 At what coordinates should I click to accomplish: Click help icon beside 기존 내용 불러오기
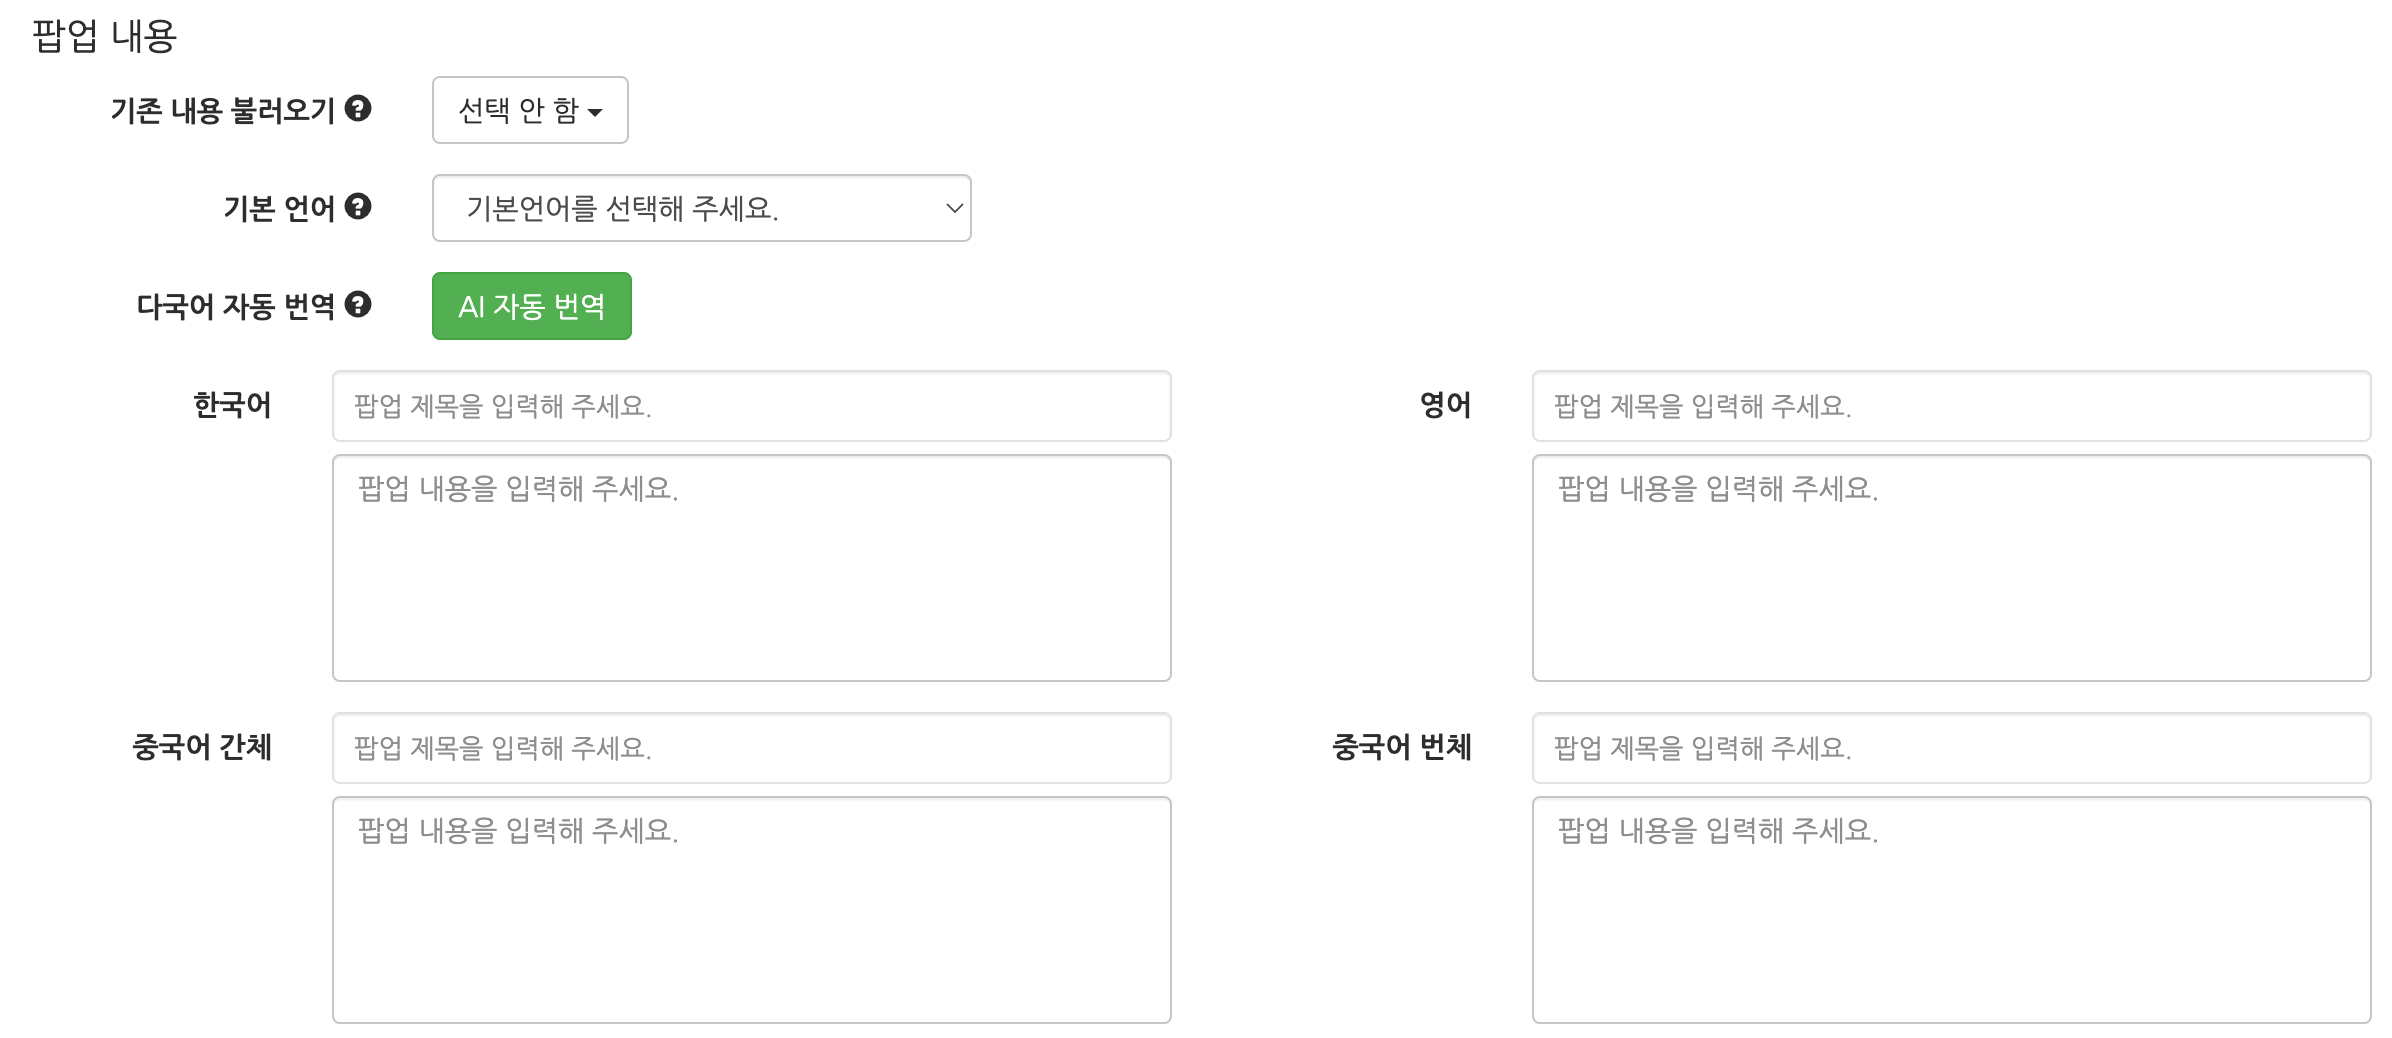(x=358, y=108)
